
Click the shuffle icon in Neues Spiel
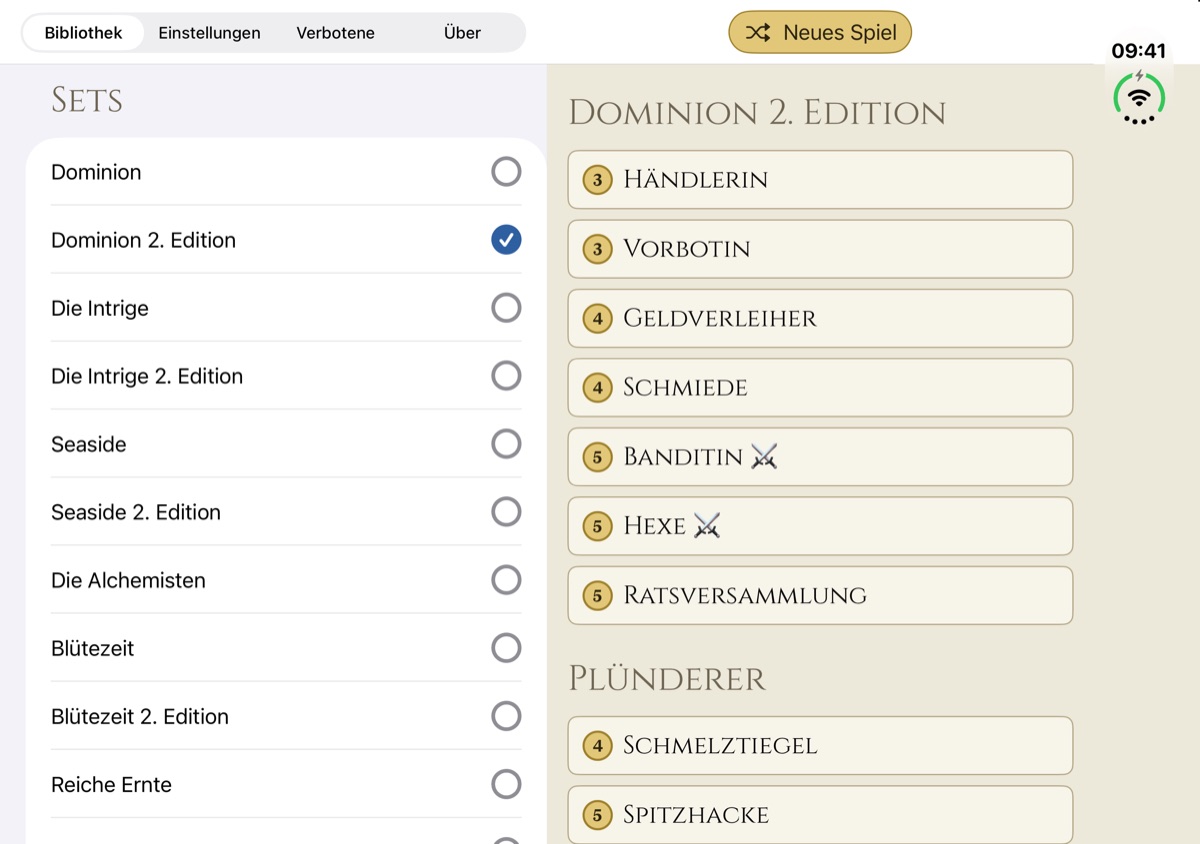coord(758,33)
